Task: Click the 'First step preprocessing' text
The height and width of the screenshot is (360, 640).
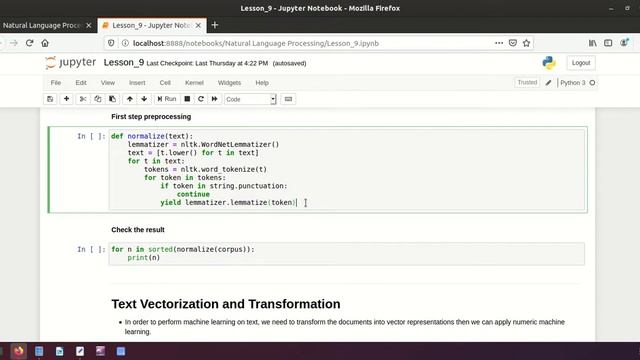Action: [x=151, y=117]
